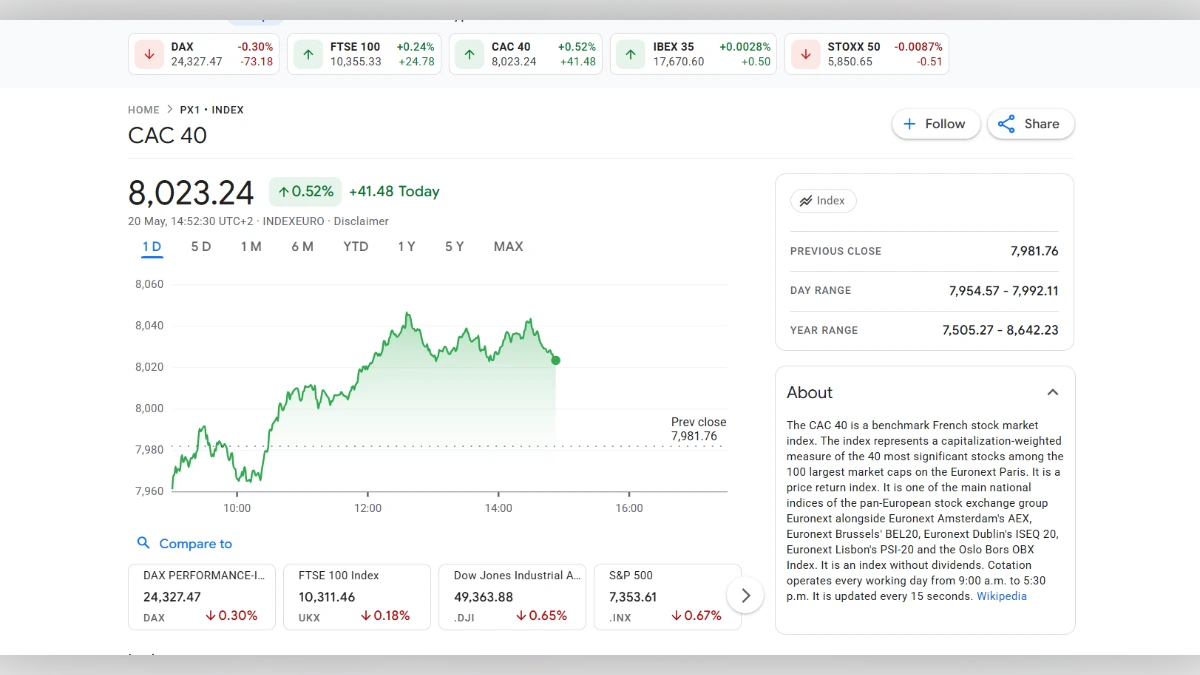
Task: Click the 8,023.24 main price value
Action: (x=191, y=192)
